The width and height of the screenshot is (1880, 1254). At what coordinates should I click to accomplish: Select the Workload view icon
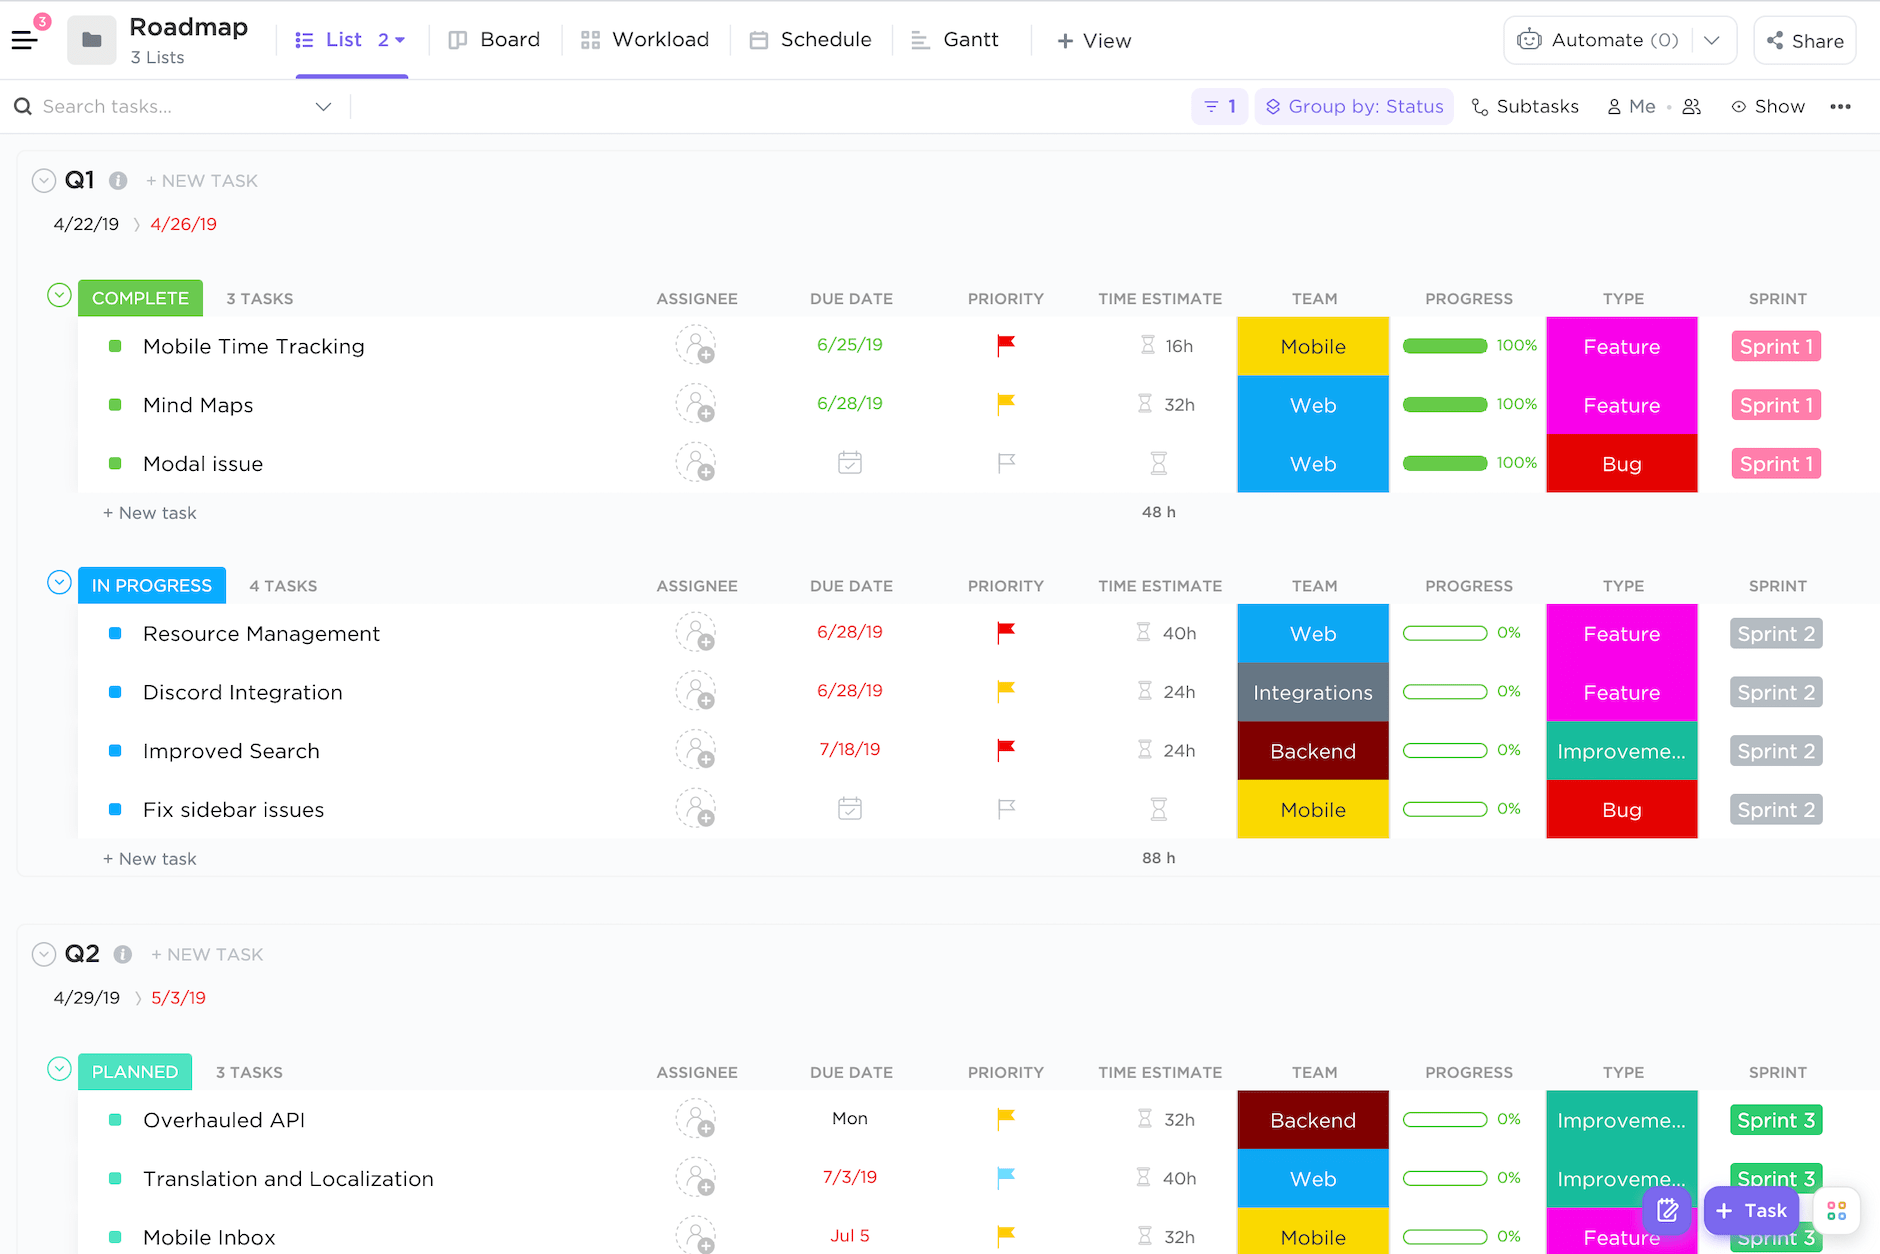(x=590, y=40)
